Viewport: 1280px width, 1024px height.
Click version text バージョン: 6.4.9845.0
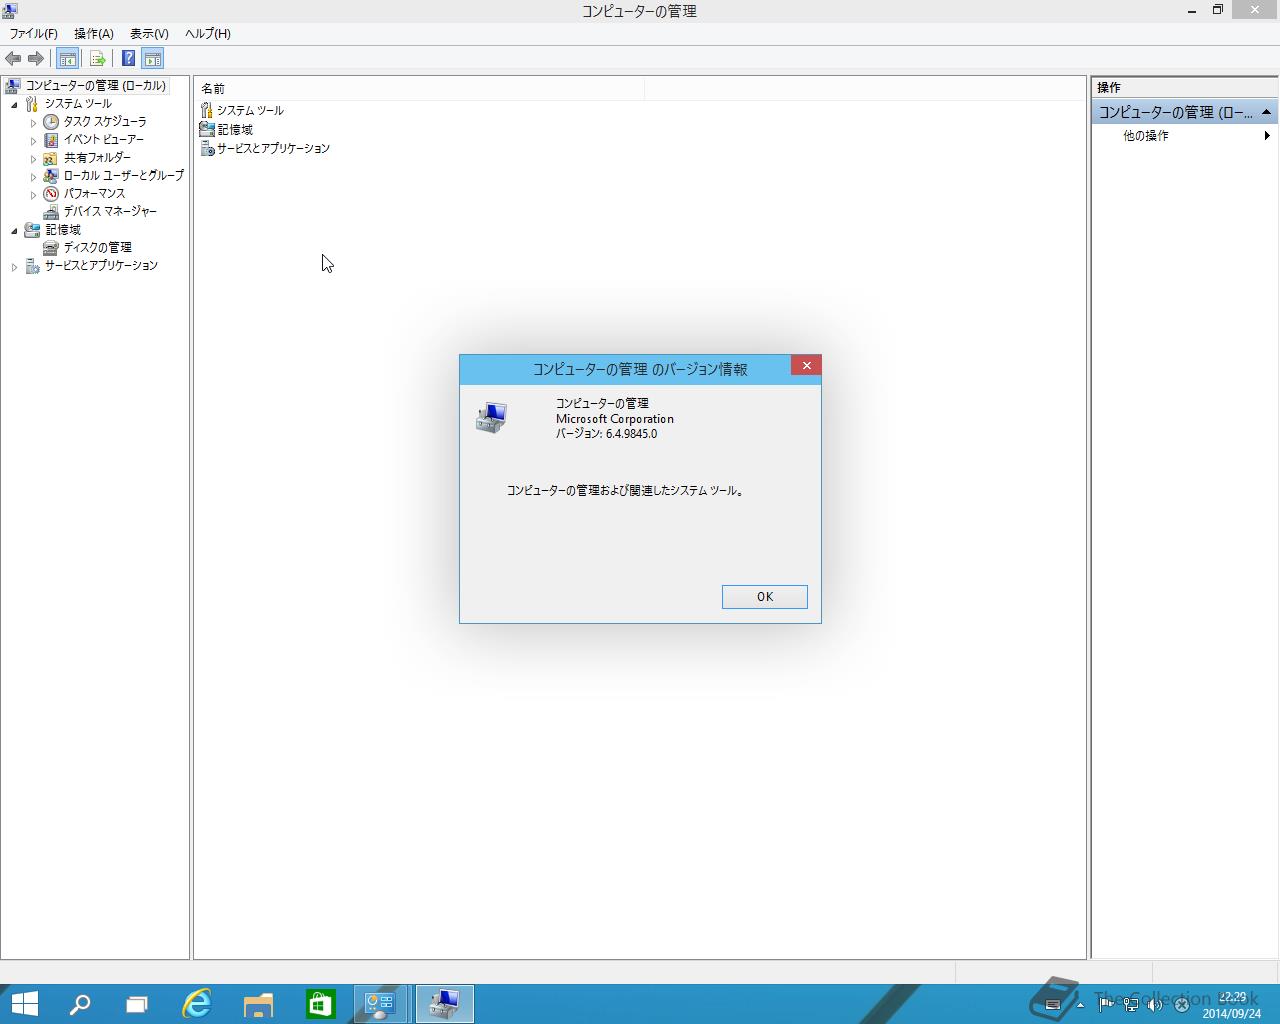pos(606,434)
